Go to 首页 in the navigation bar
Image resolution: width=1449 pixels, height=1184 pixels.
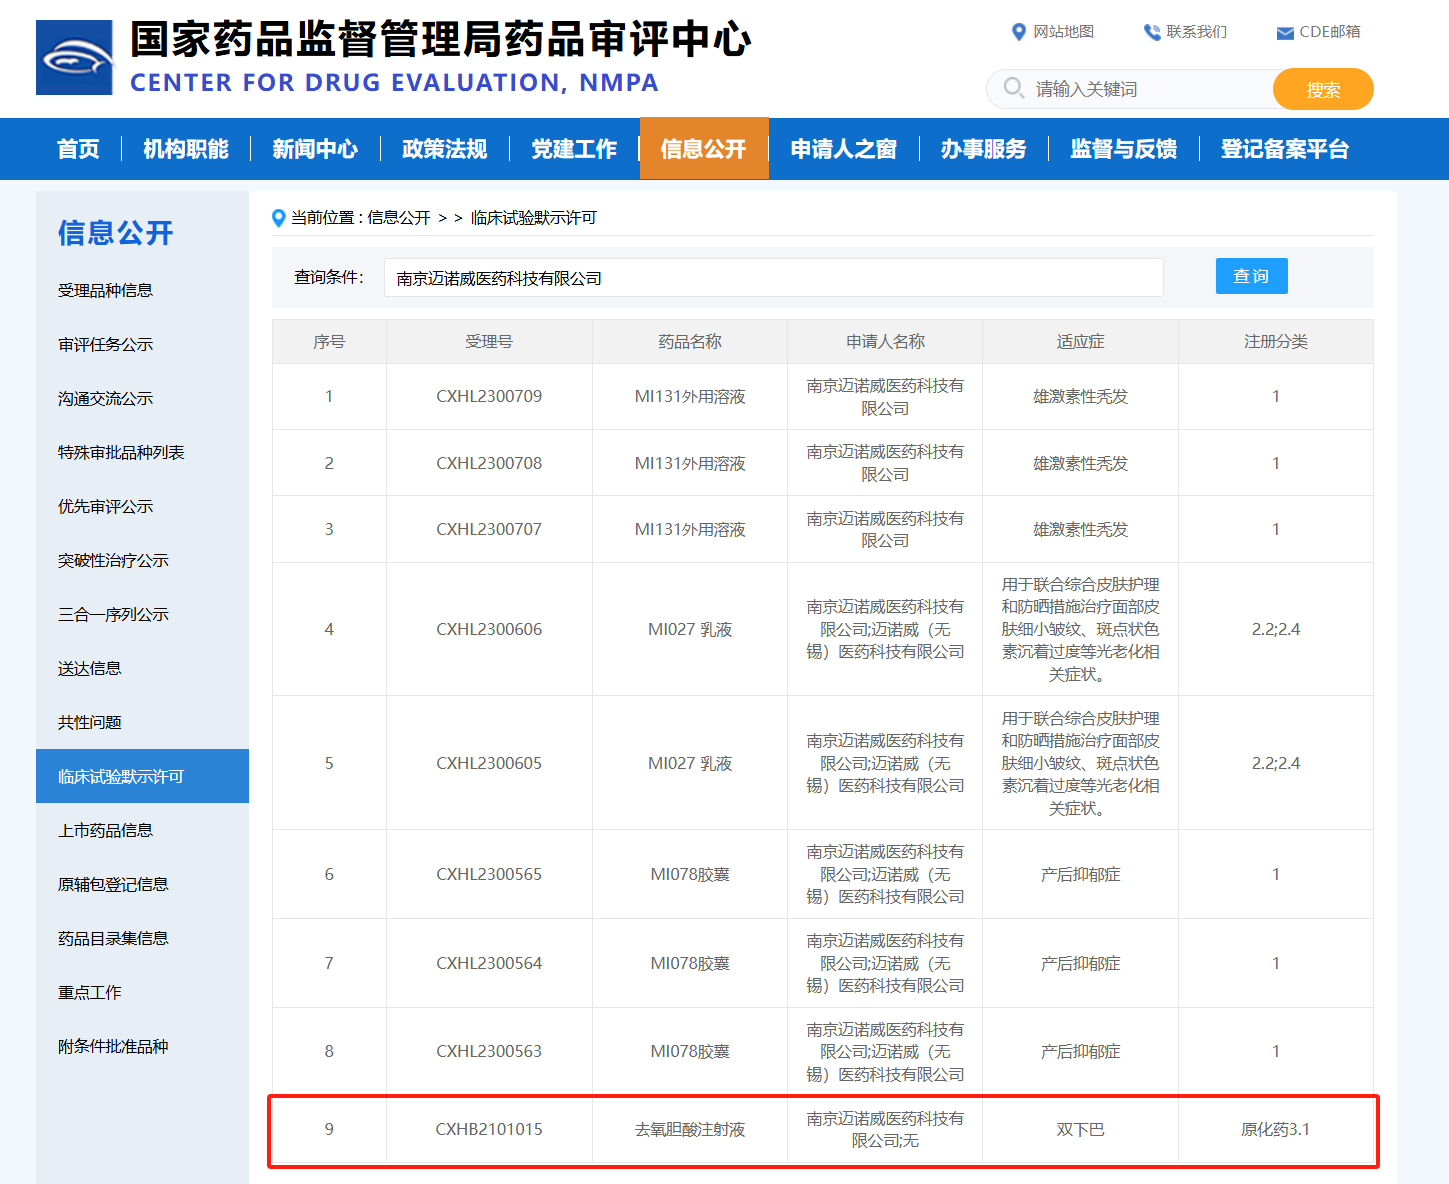click(78, 149)
